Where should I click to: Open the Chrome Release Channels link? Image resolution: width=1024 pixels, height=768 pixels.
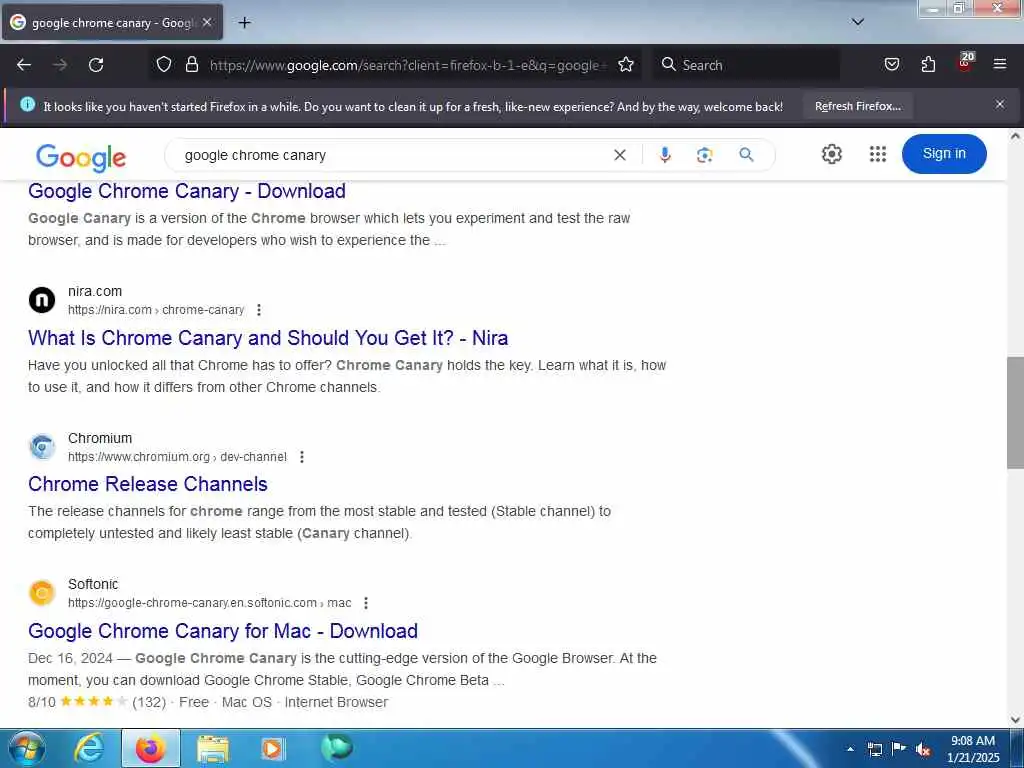click(x=148, y=484)
